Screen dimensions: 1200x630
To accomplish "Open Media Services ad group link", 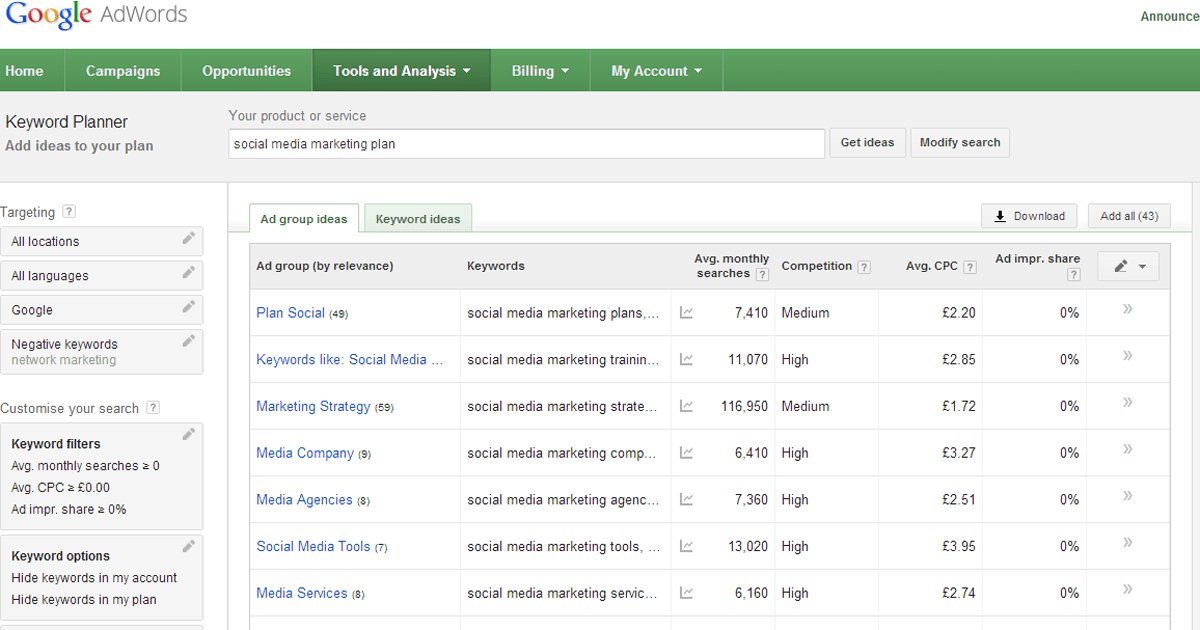I will pyautogui.click(x=302, y=593).
